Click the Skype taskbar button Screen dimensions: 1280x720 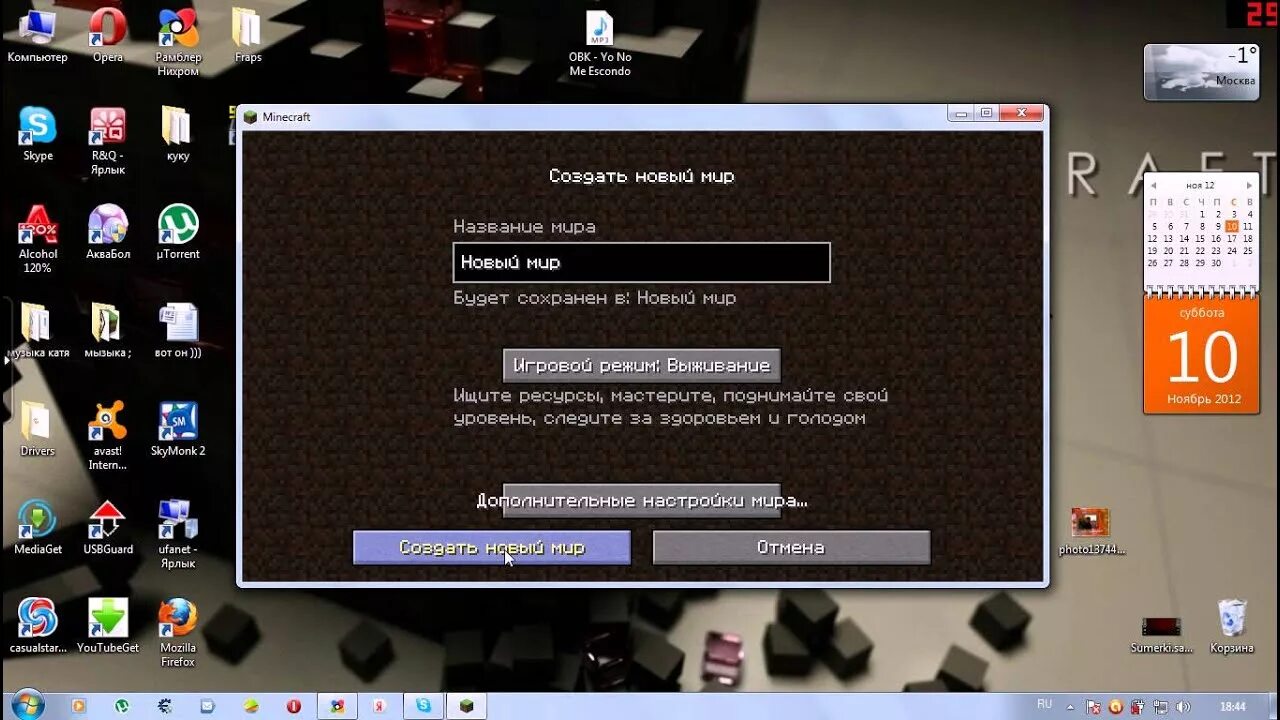(423, 706)
